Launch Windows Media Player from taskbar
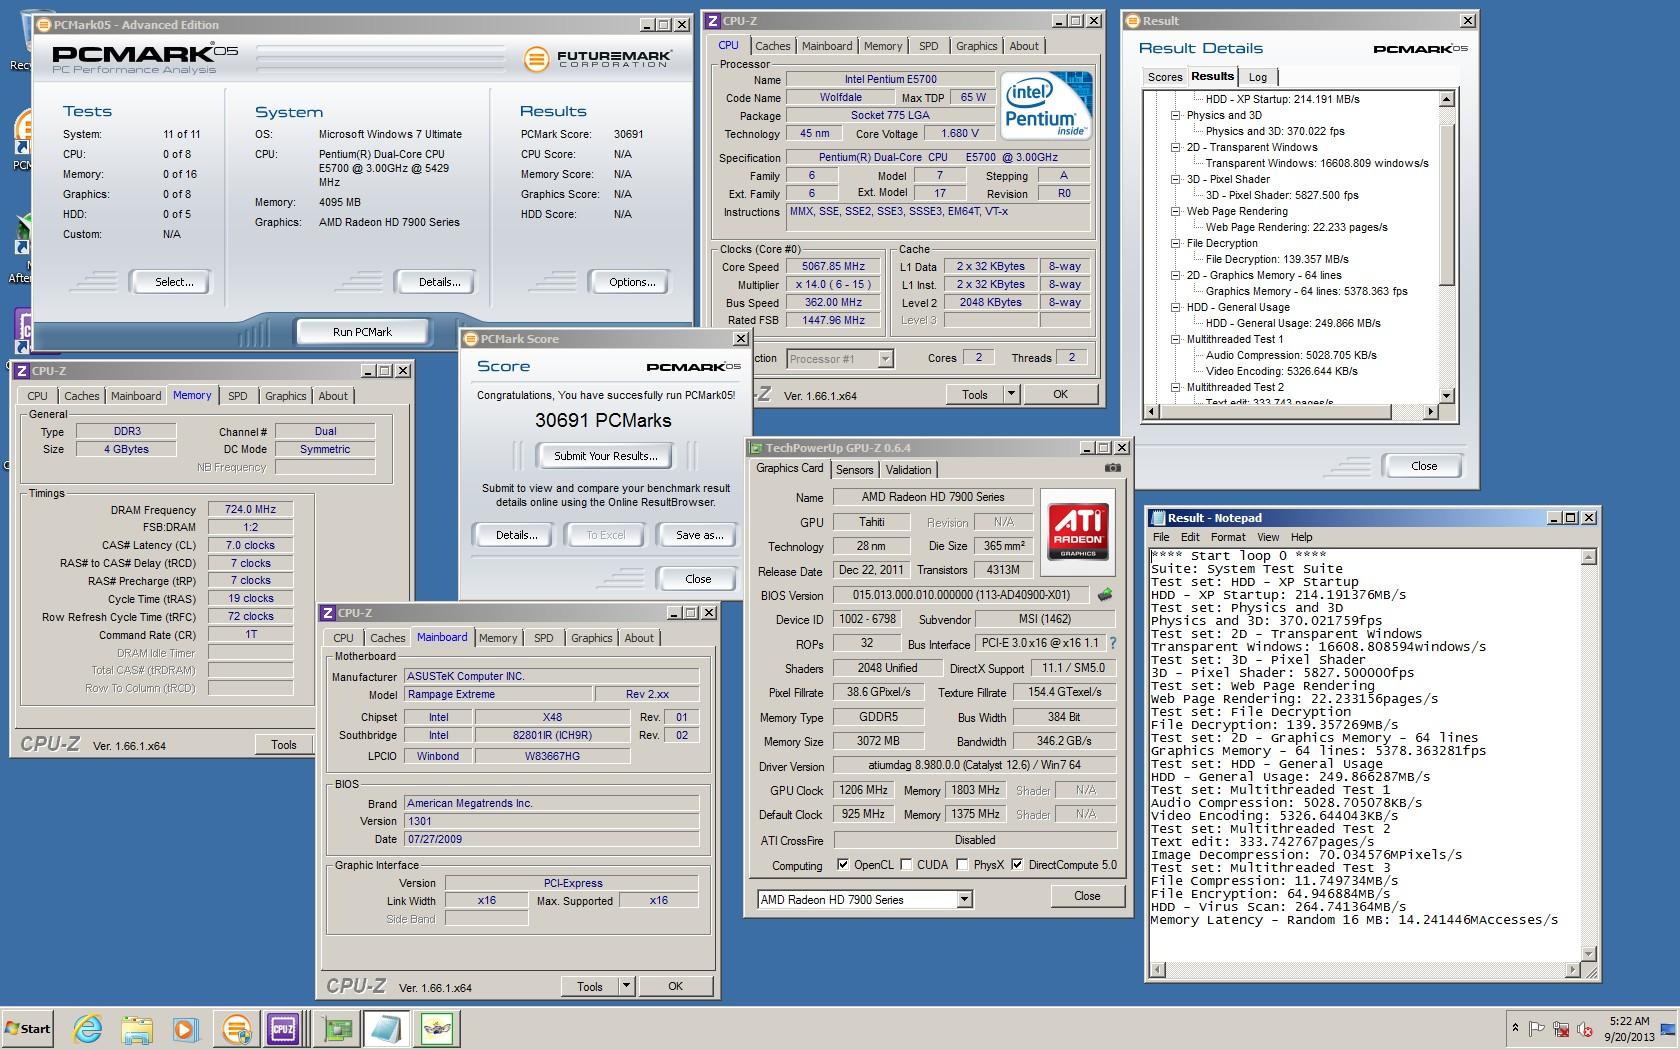Screen dimensions: 1680x1050 (x=185, y=1028)
